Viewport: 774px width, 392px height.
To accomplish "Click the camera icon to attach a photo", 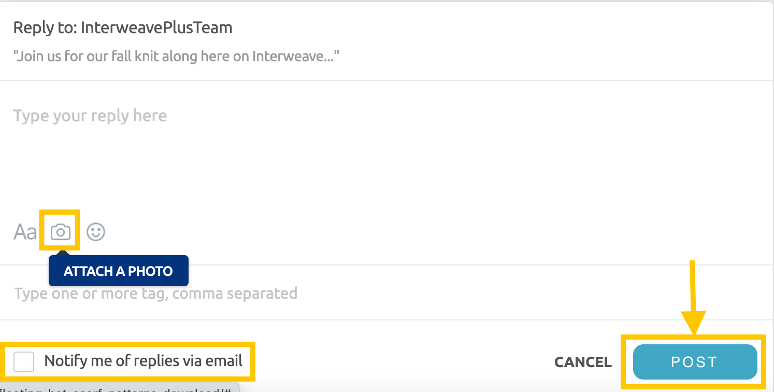I will [60, 232].
